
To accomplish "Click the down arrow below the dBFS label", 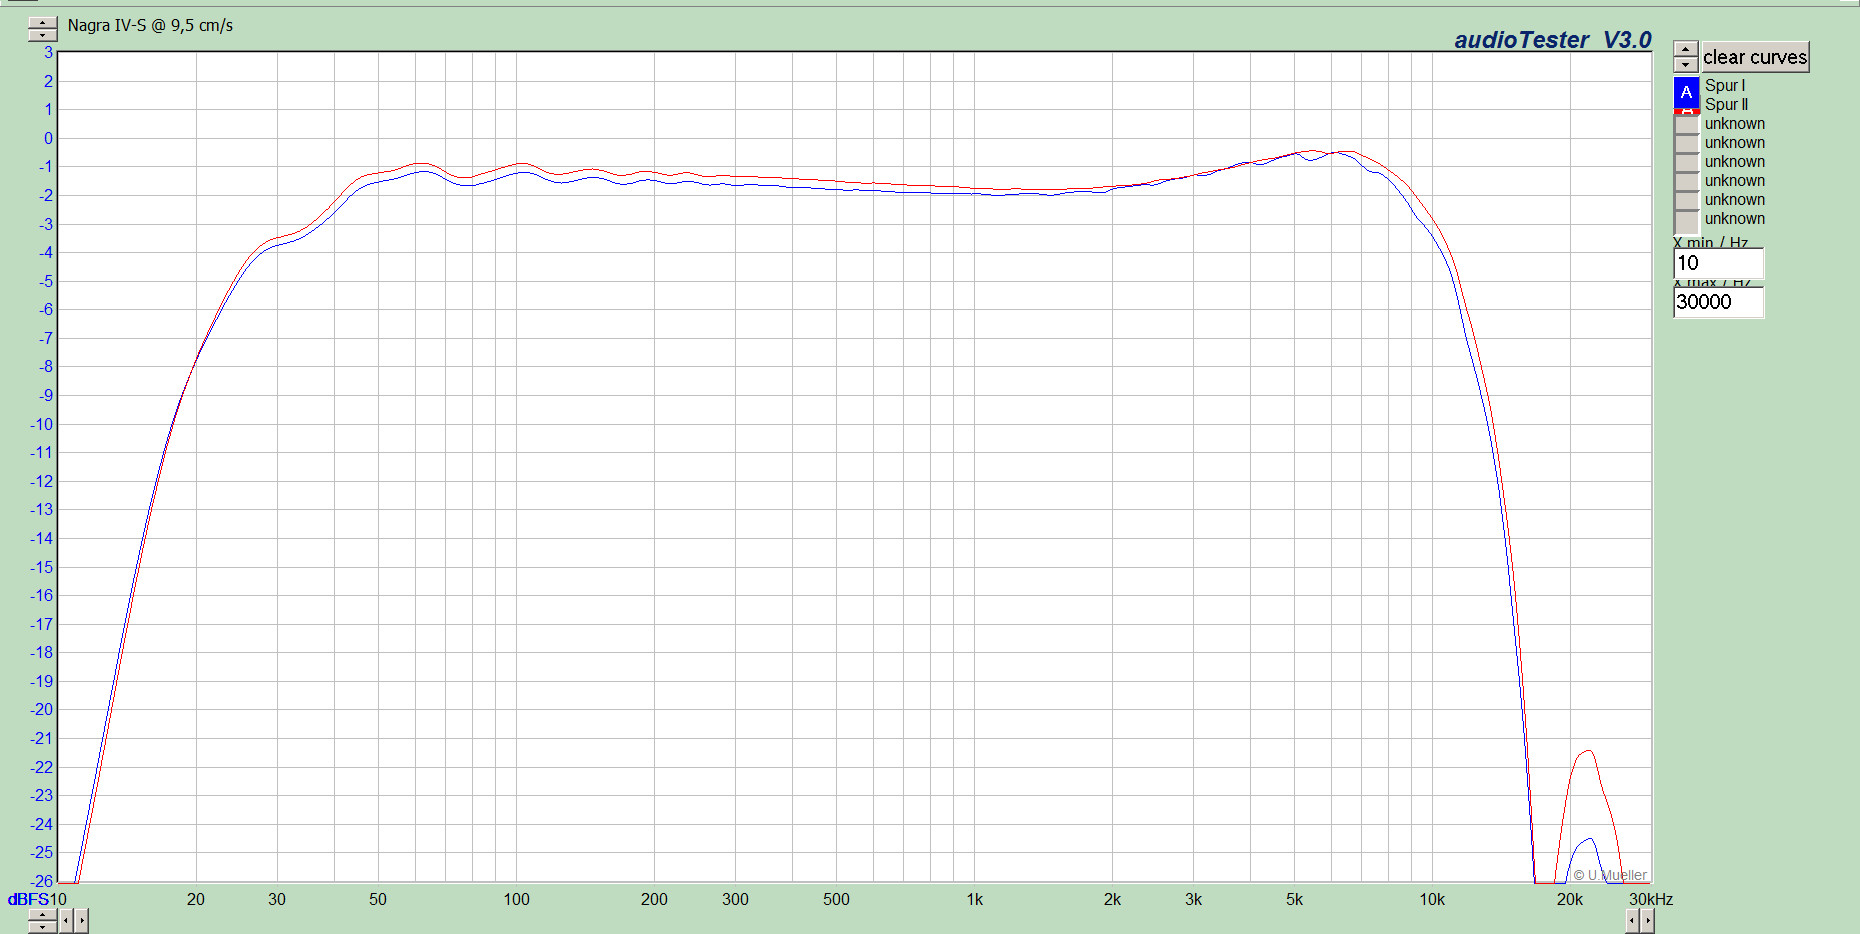I will tap(42, 927).
